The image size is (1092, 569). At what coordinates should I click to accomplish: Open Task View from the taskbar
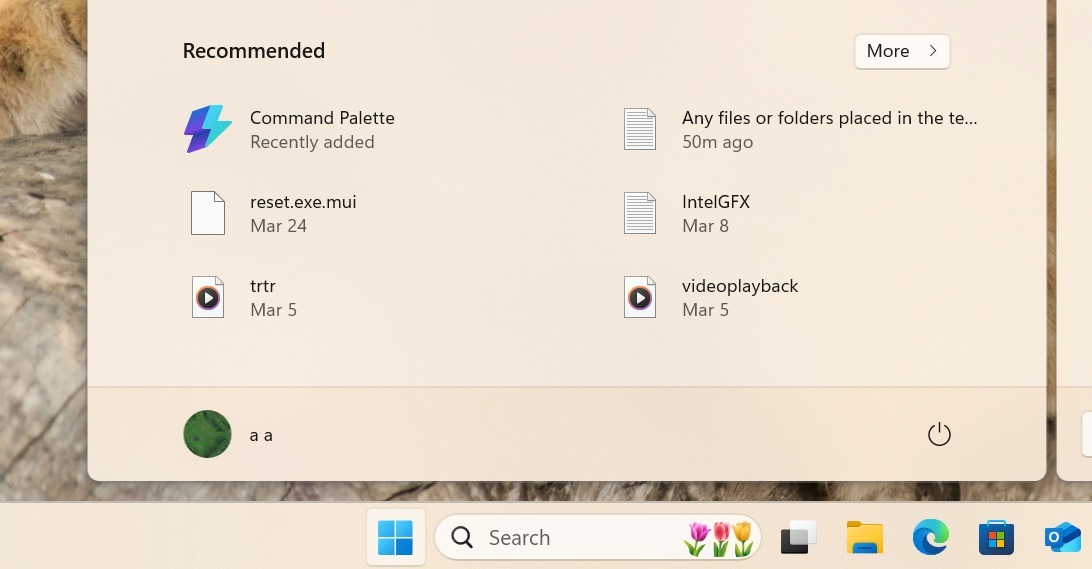[799, 538]
